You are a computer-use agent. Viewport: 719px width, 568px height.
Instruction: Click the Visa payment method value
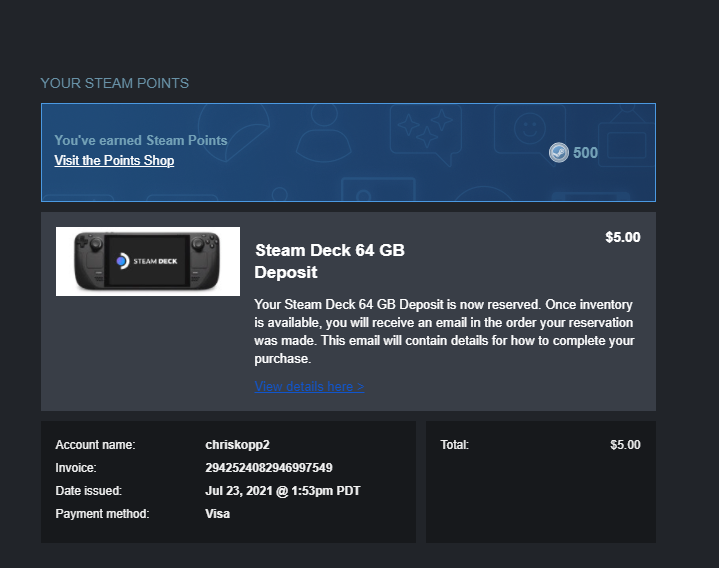(217, 514)
